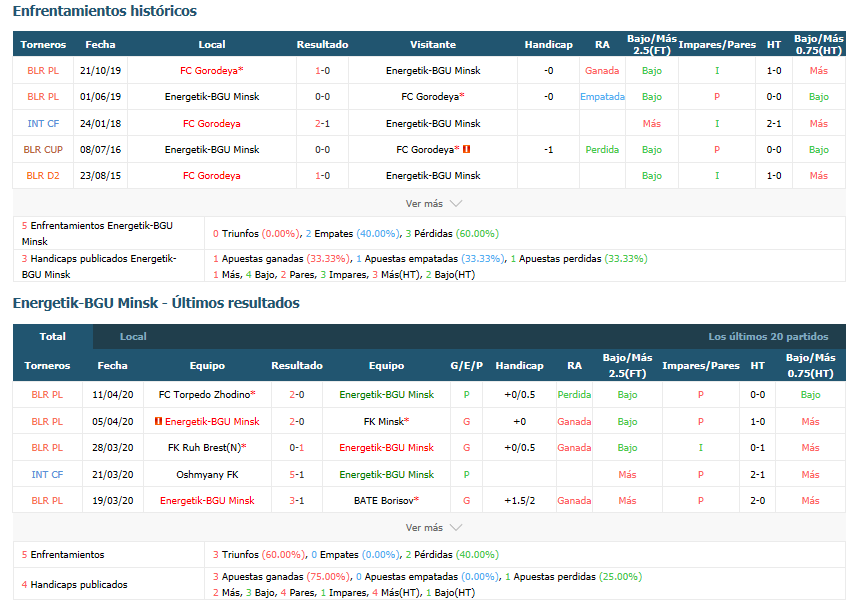Click the 2-0 result against FC Torpedo Zhodino

(x=297, y=394)
